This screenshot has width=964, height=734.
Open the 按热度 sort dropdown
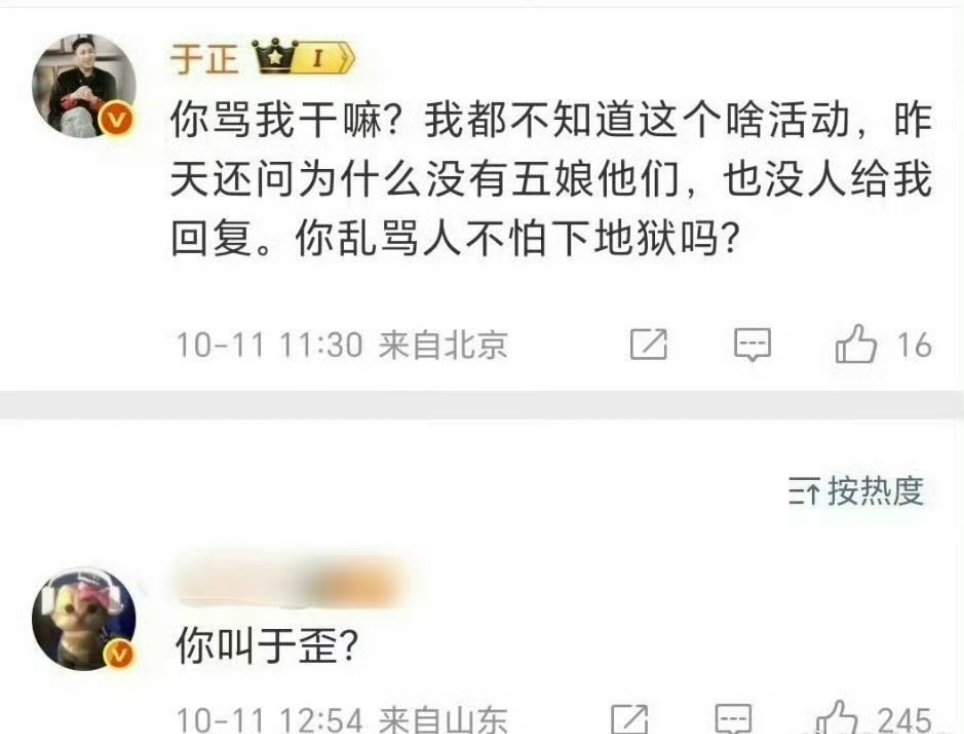coord(856,491)
